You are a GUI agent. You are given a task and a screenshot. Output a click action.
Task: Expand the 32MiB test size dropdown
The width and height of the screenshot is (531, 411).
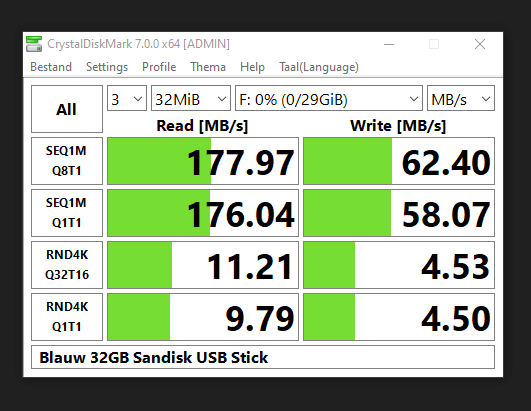[191, 98]
